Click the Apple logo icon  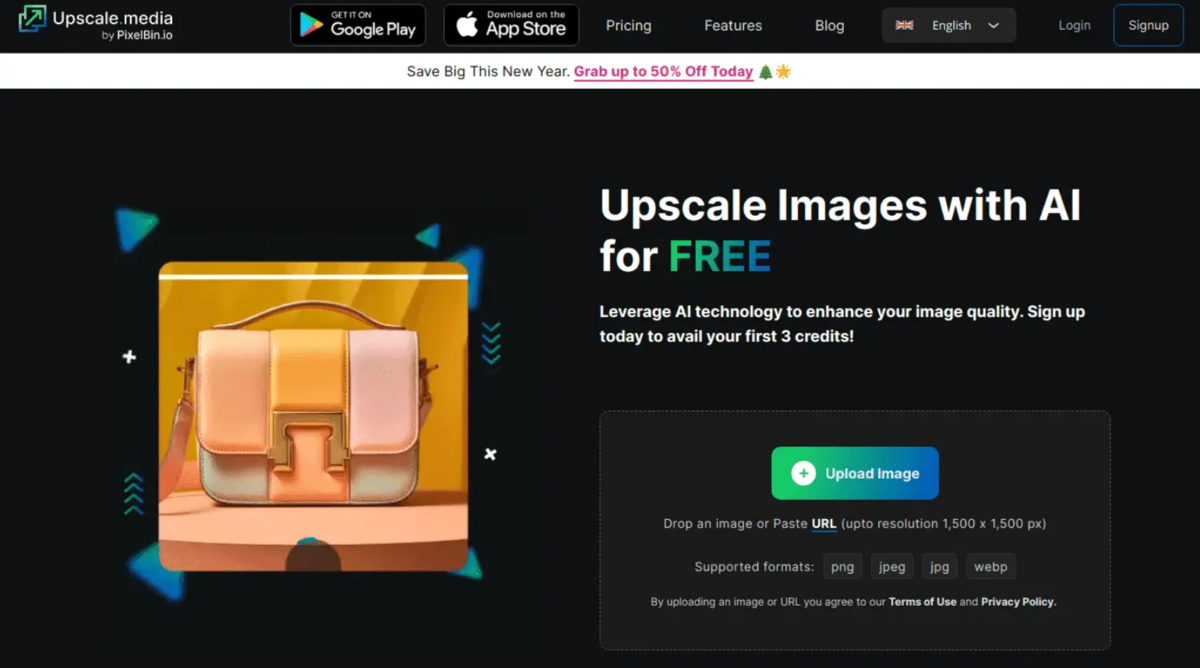(467, 25)
